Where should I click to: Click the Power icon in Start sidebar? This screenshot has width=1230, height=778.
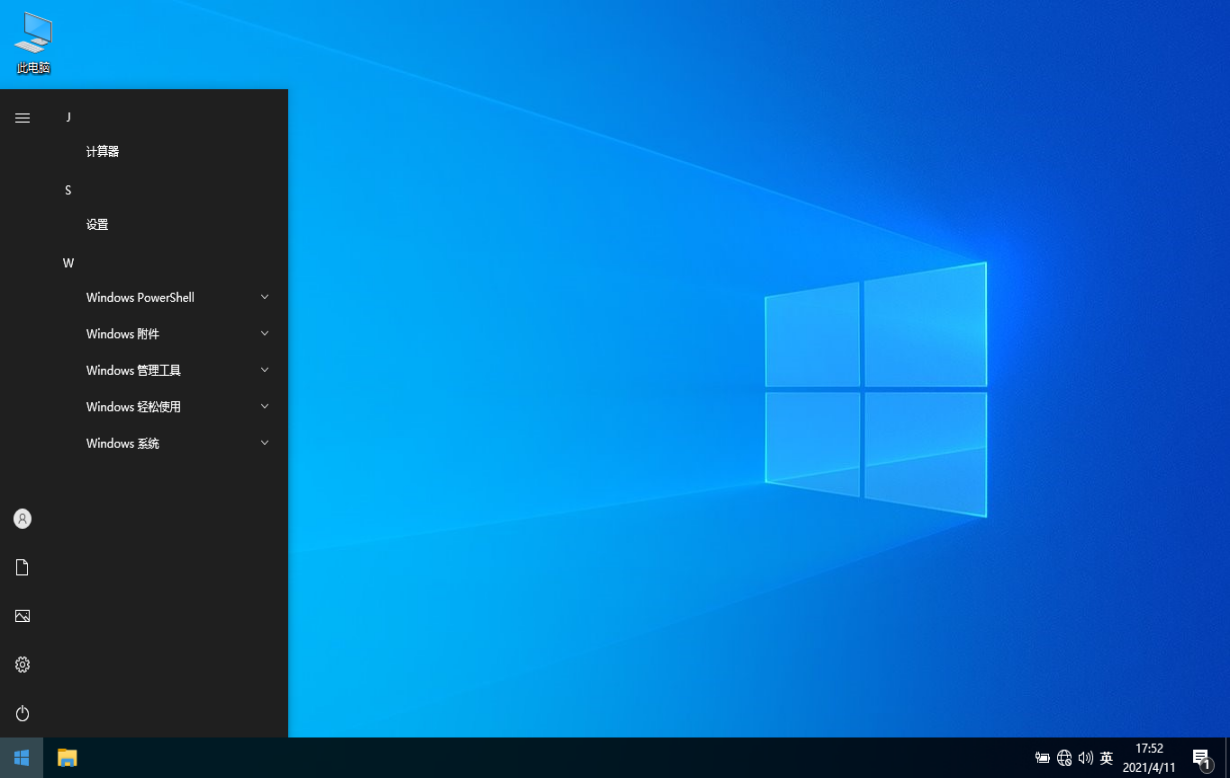coord(22,713)
